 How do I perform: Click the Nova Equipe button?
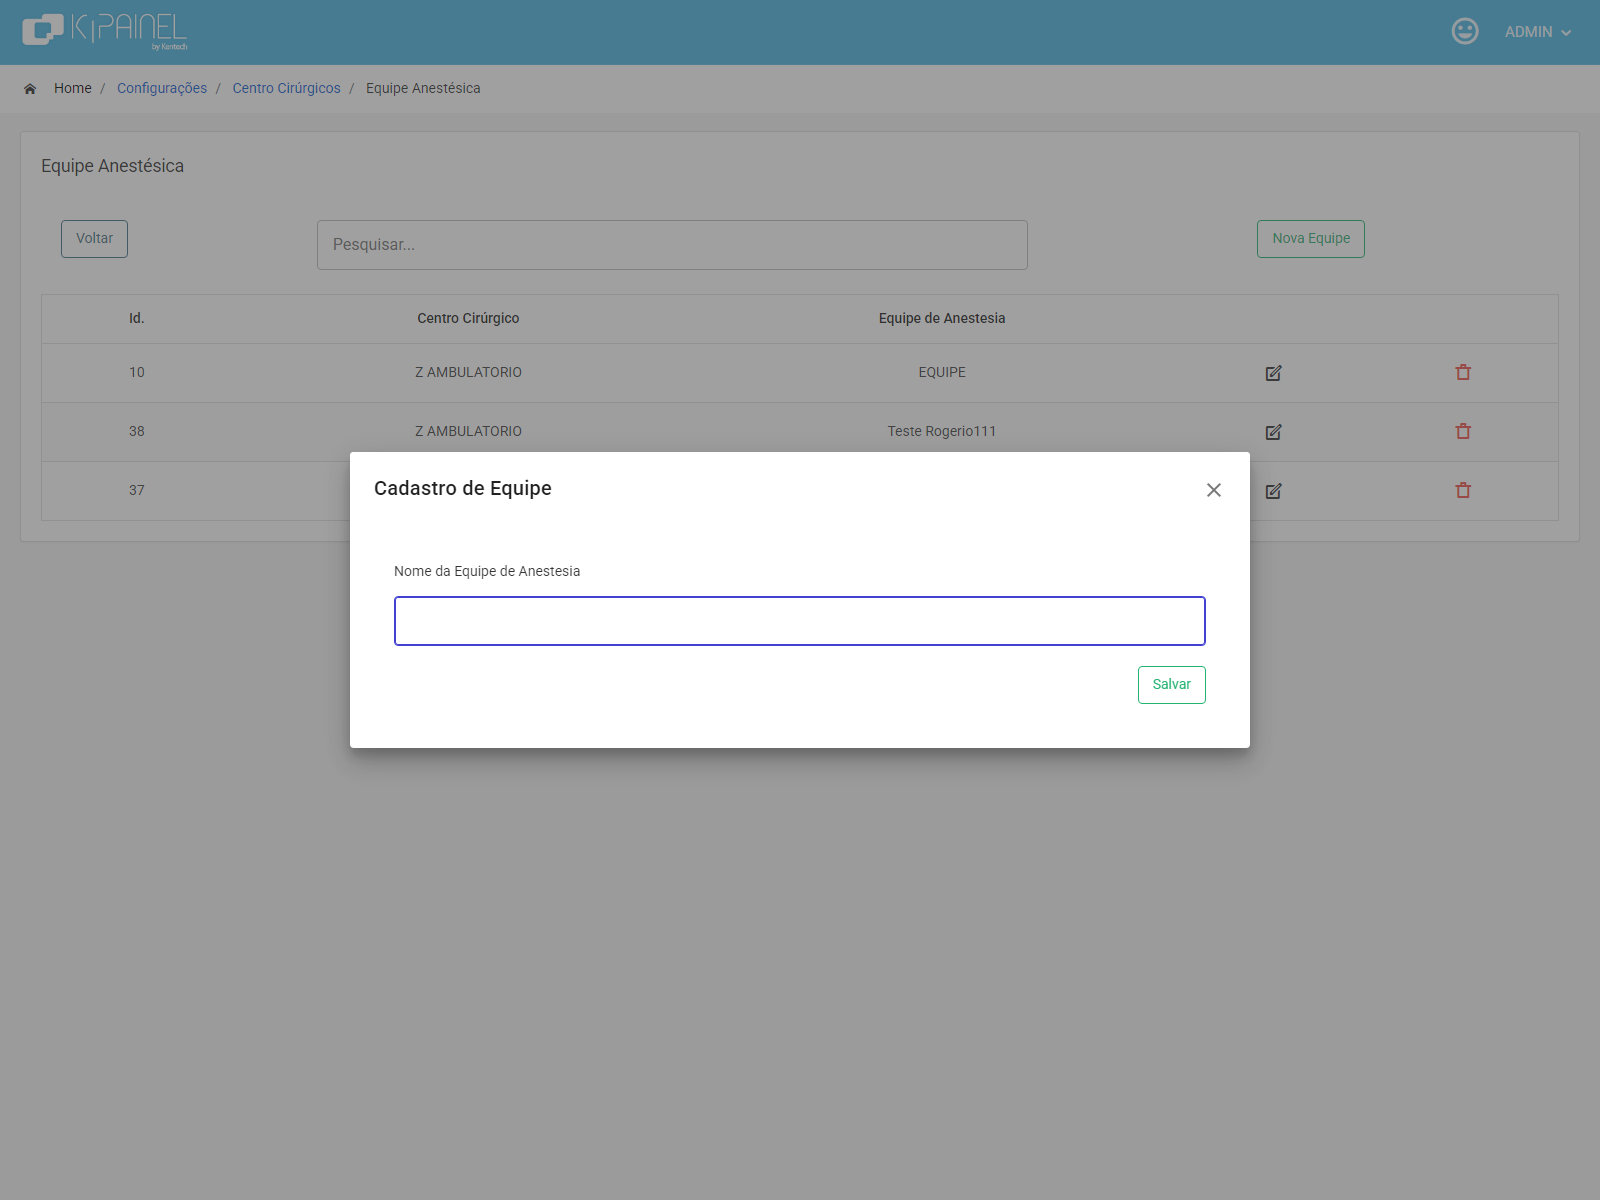coord(1311,239)
